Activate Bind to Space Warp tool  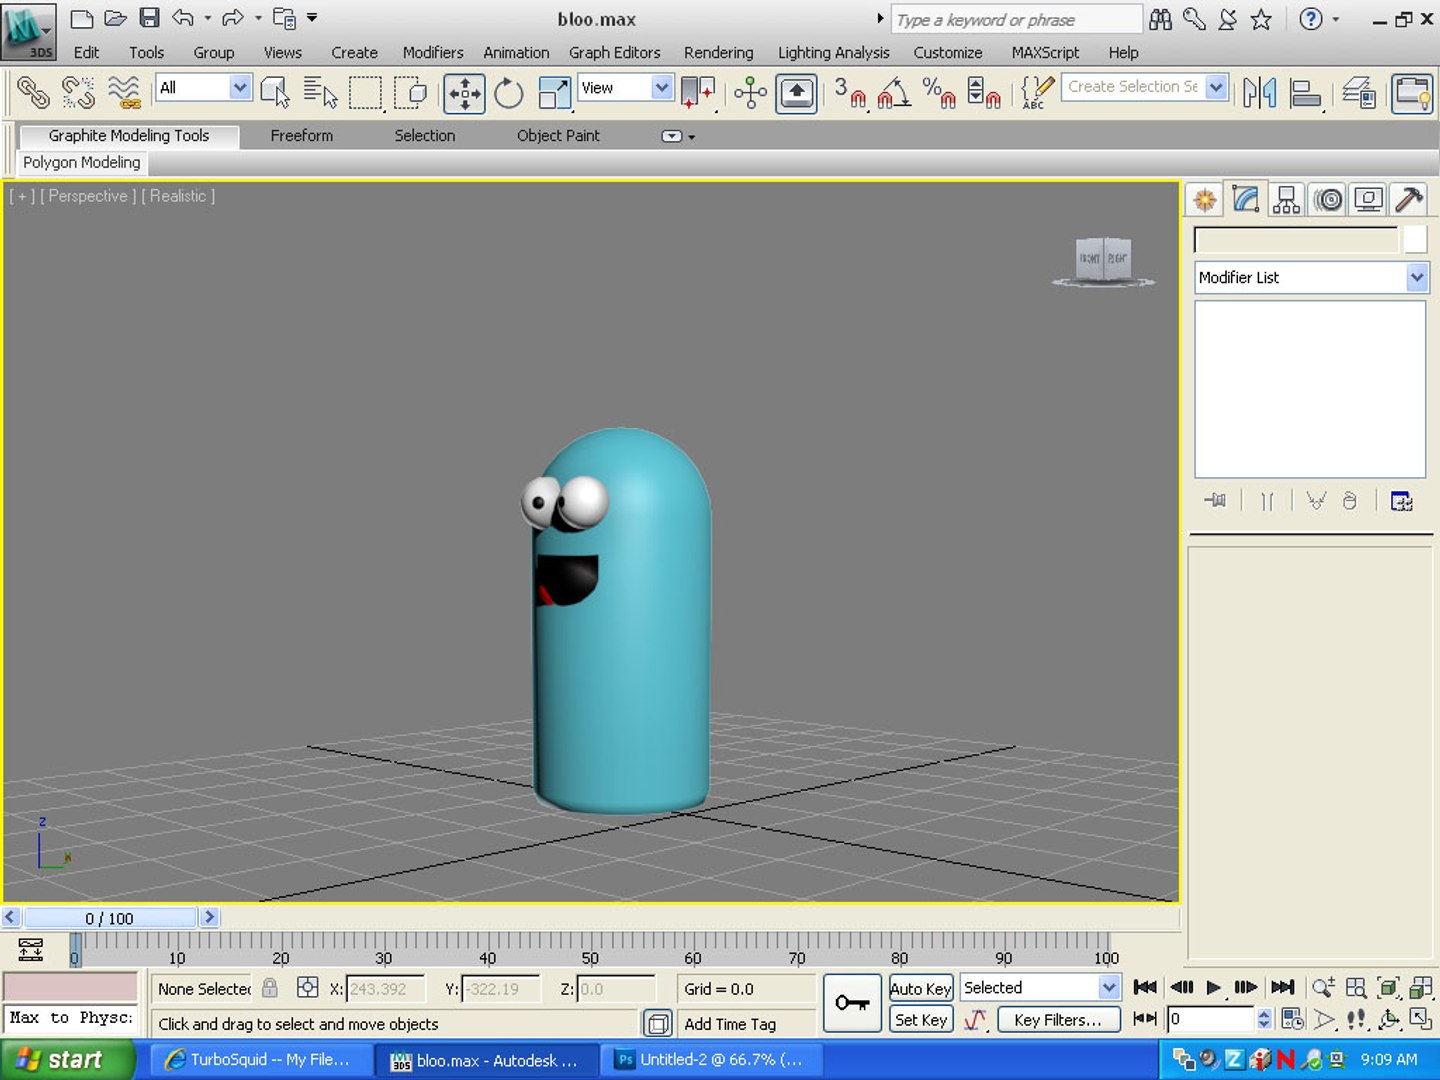point(124,93)
